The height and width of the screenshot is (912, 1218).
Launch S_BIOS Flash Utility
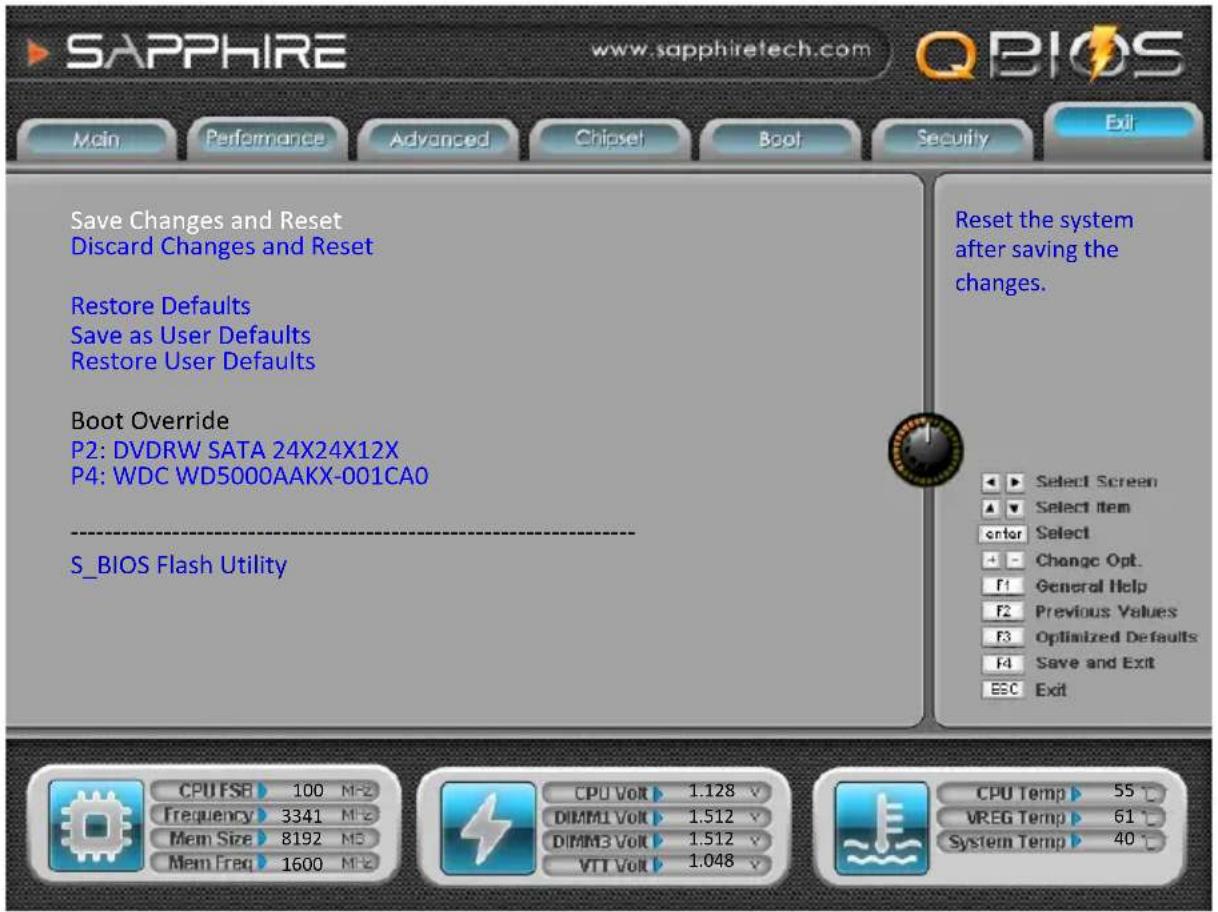coord(179,566)
